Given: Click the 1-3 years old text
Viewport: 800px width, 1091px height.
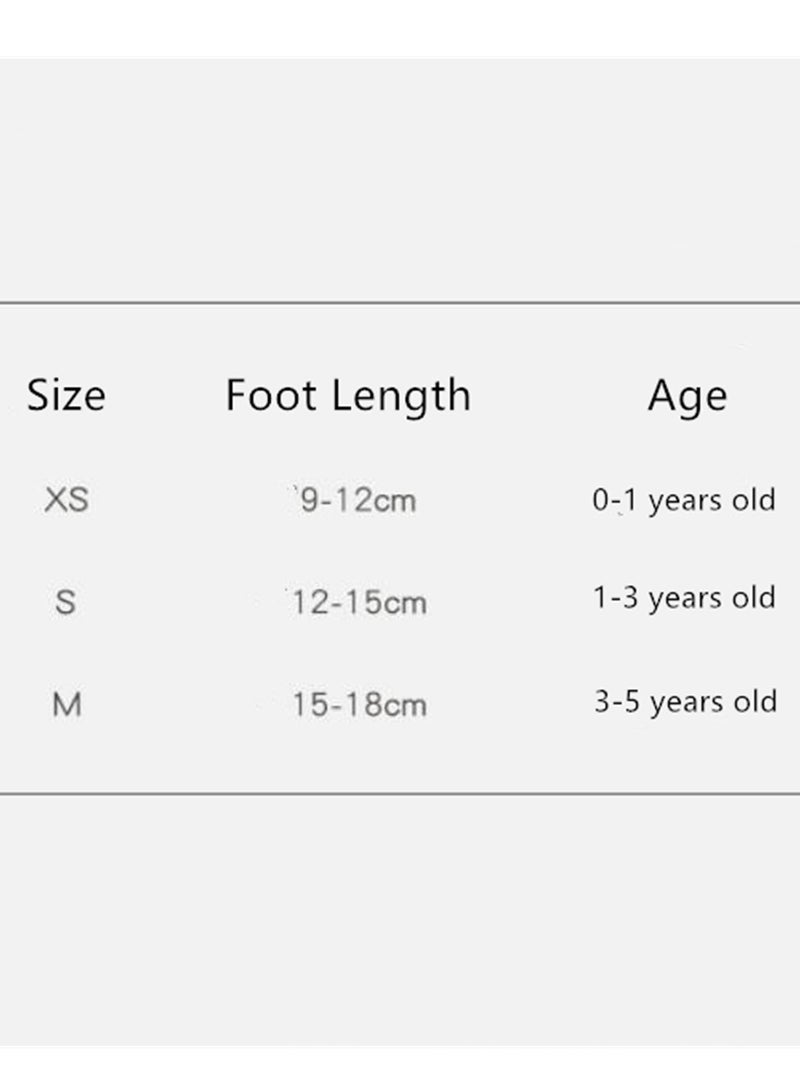Looking at the screenshot, I should tap(684, 598).
